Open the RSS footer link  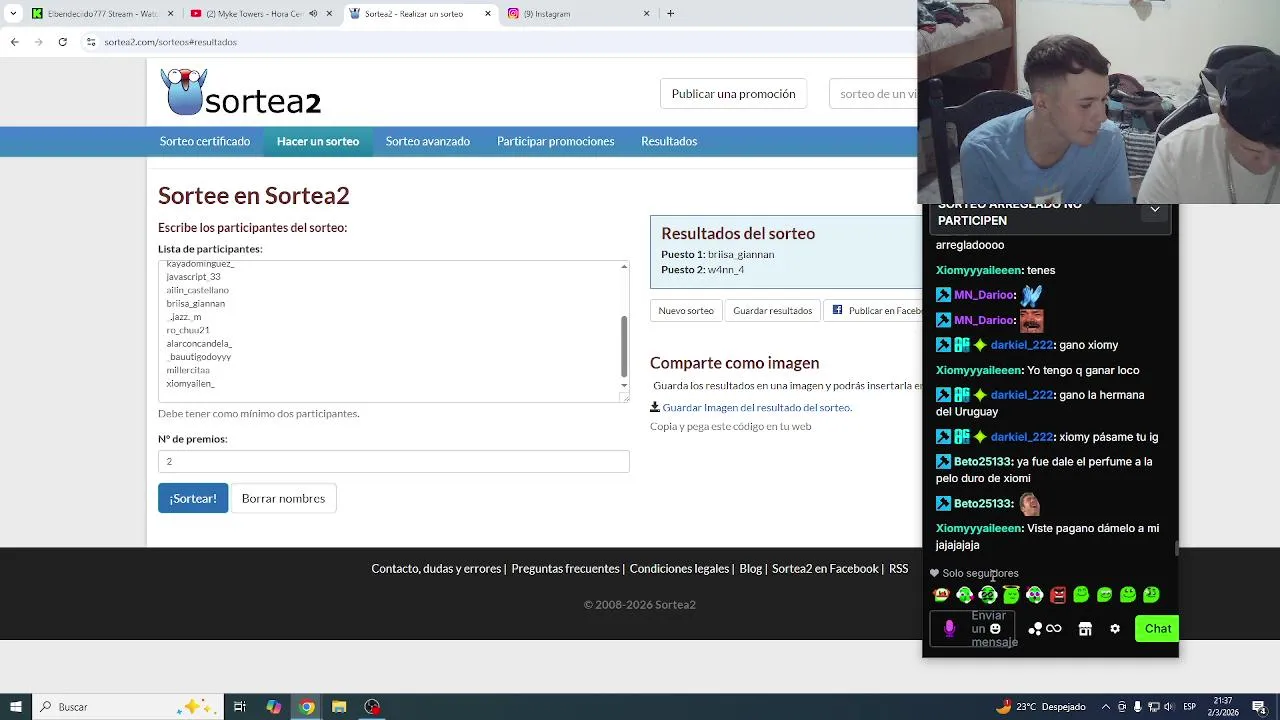(898, 568)
